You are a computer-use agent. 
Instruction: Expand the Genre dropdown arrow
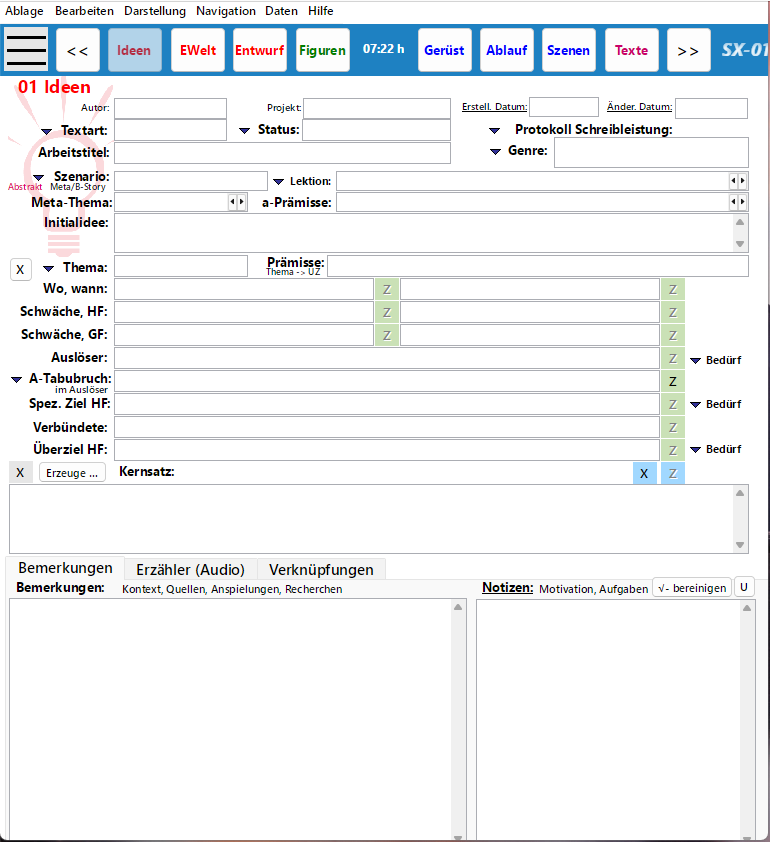click(495, 152)
